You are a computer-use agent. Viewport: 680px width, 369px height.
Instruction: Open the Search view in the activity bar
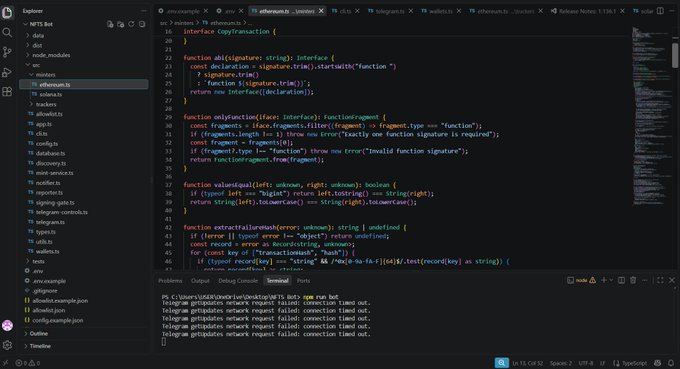point(7,33)
